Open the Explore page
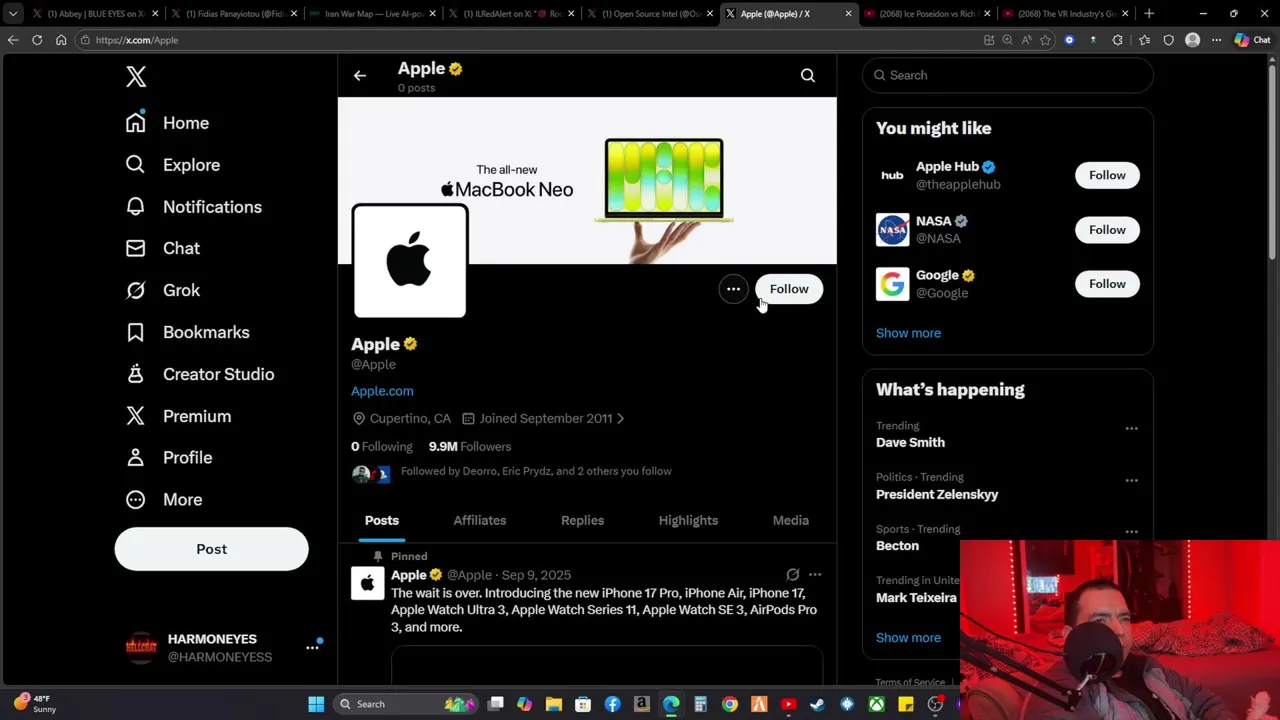This screenshot has width=1280, height=720. (x=172, y=165)
